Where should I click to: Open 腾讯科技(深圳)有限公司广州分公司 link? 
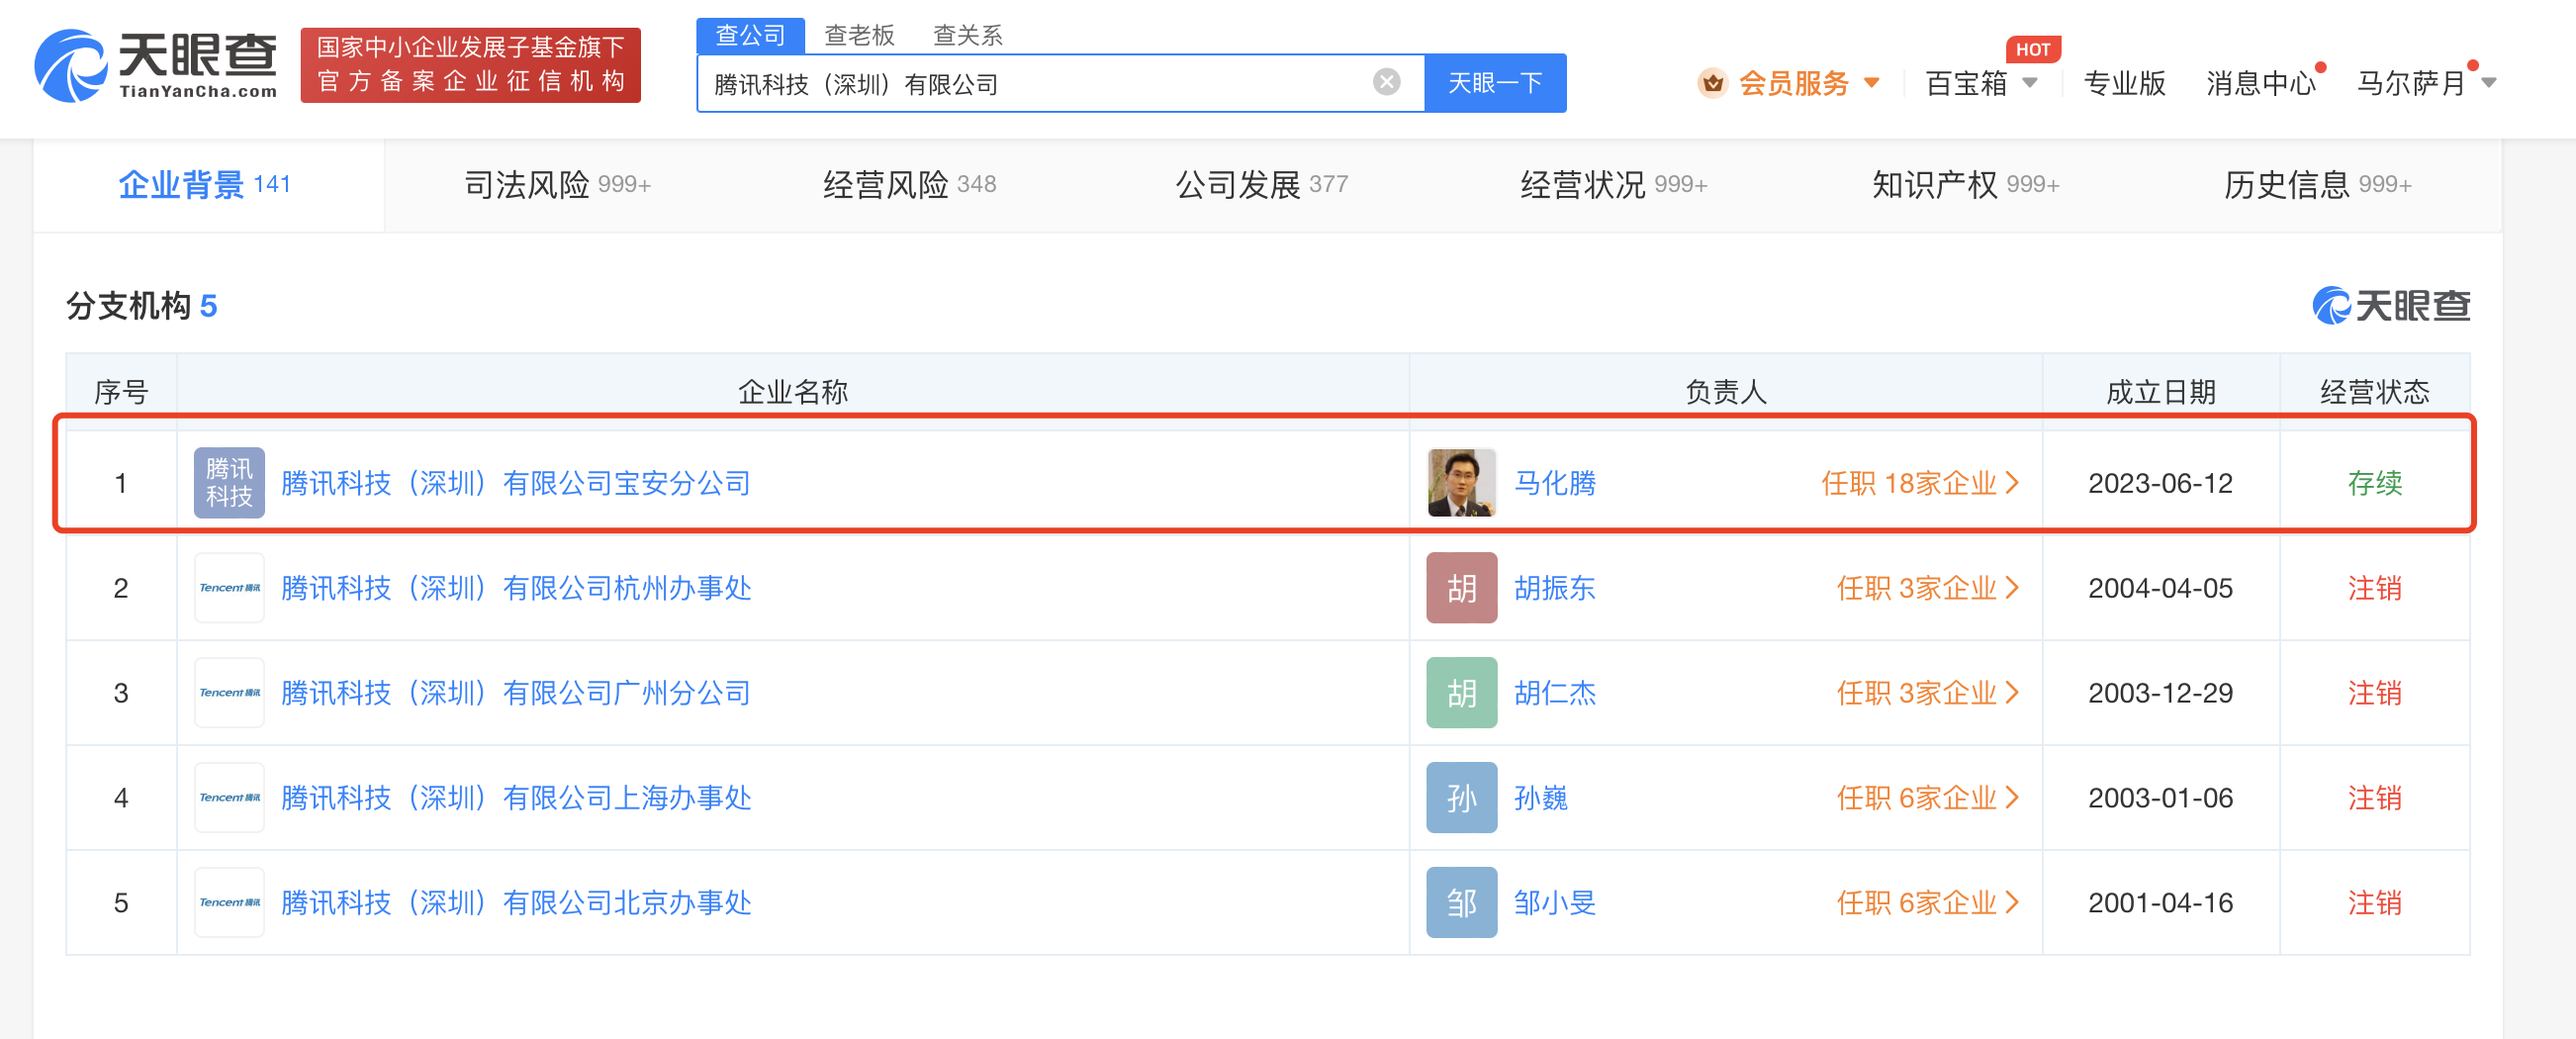tap(516, 693)
